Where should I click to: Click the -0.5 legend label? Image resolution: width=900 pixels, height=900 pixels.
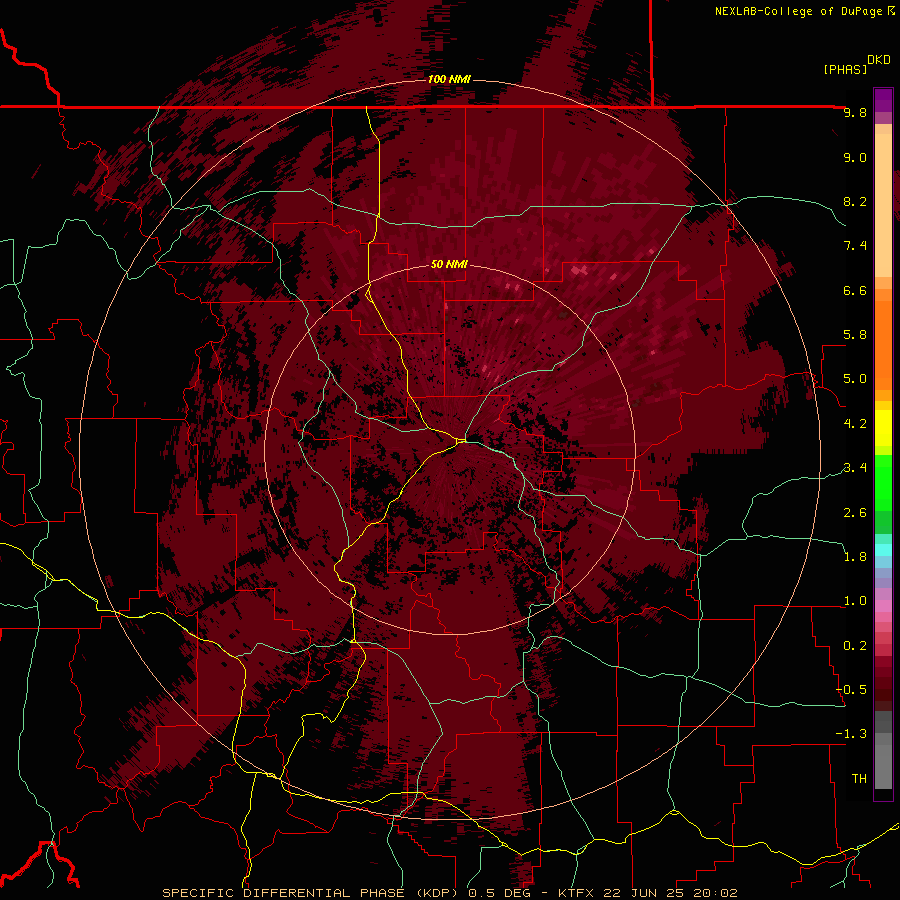851,690
